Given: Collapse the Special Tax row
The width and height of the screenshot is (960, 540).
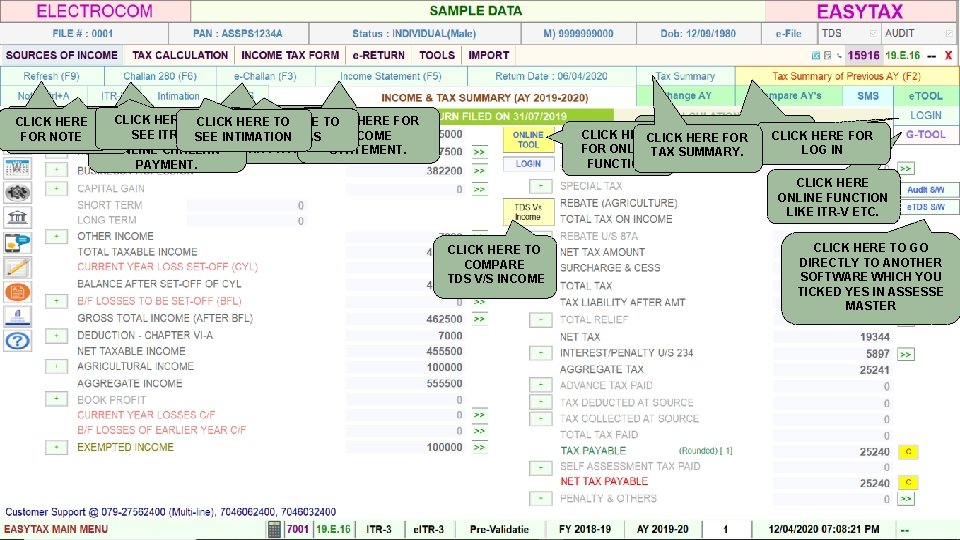Looking at the screenshot, I should (x=541, y=186).
